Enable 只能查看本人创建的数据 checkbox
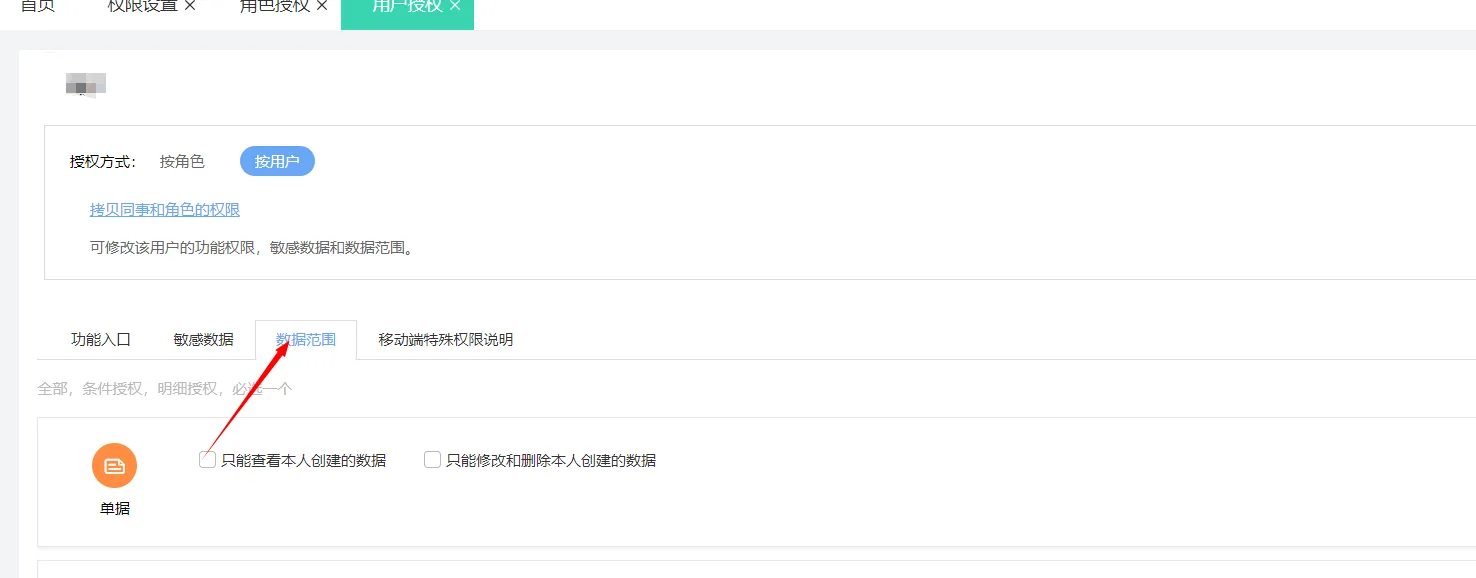 208,460
